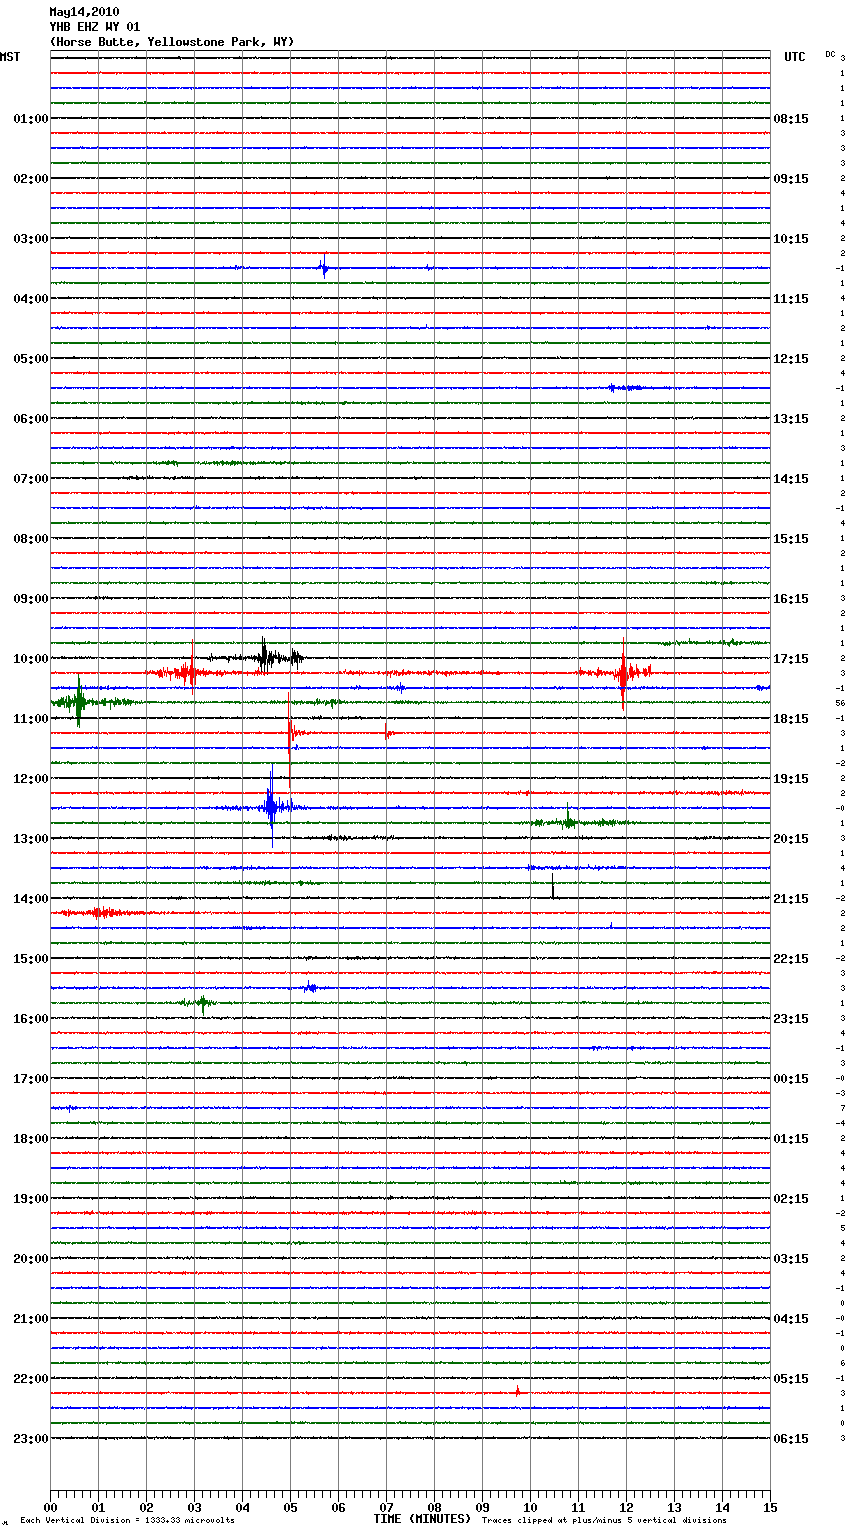850x1534 pixels.
Task: Click the large red spike near minute 12
Action: [x=623, y=673]
